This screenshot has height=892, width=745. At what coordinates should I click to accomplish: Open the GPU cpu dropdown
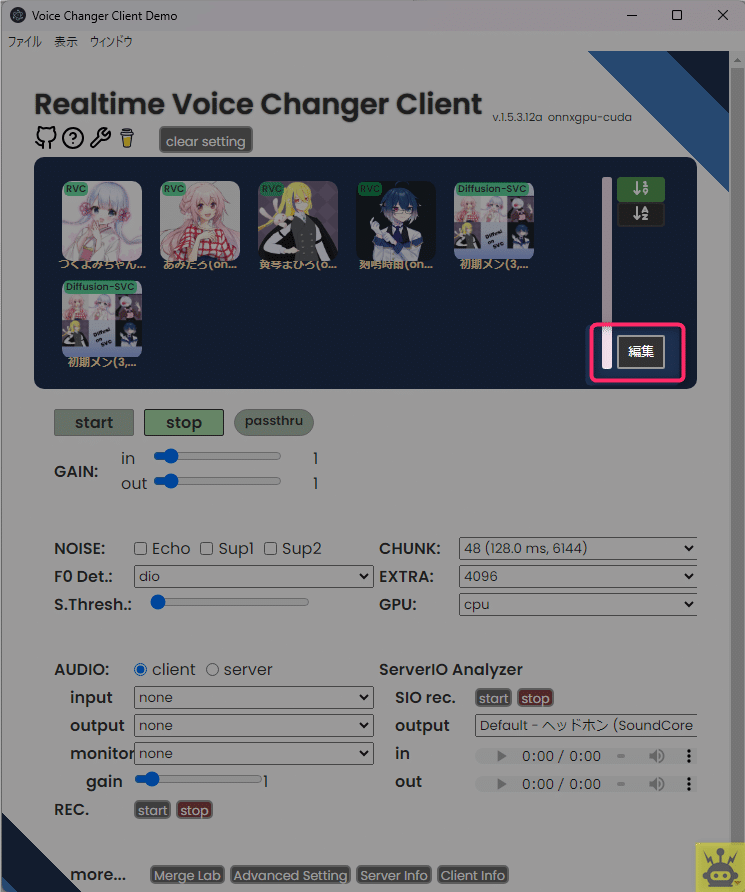(578, 604)
